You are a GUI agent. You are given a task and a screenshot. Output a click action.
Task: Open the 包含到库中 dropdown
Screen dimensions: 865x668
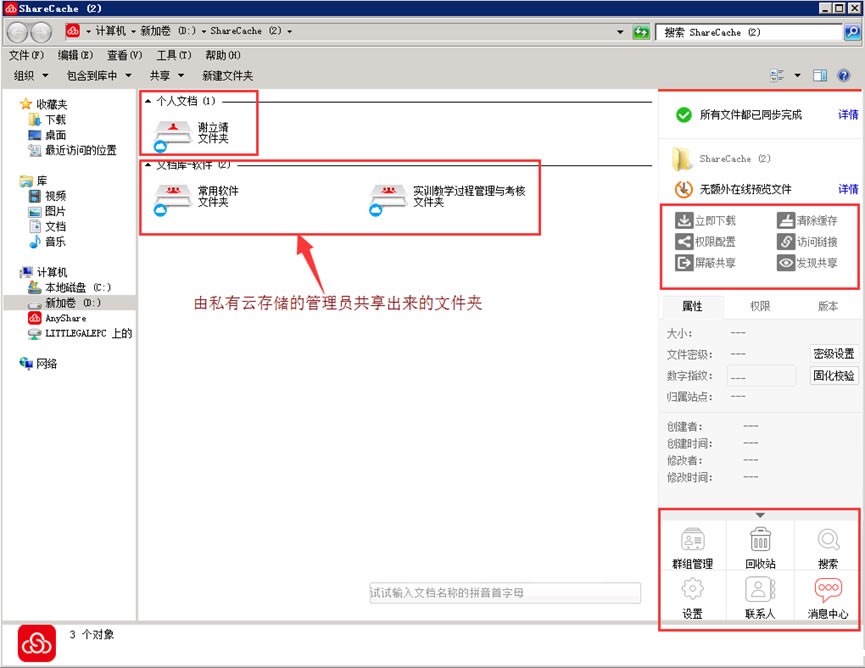click(99, 76)
